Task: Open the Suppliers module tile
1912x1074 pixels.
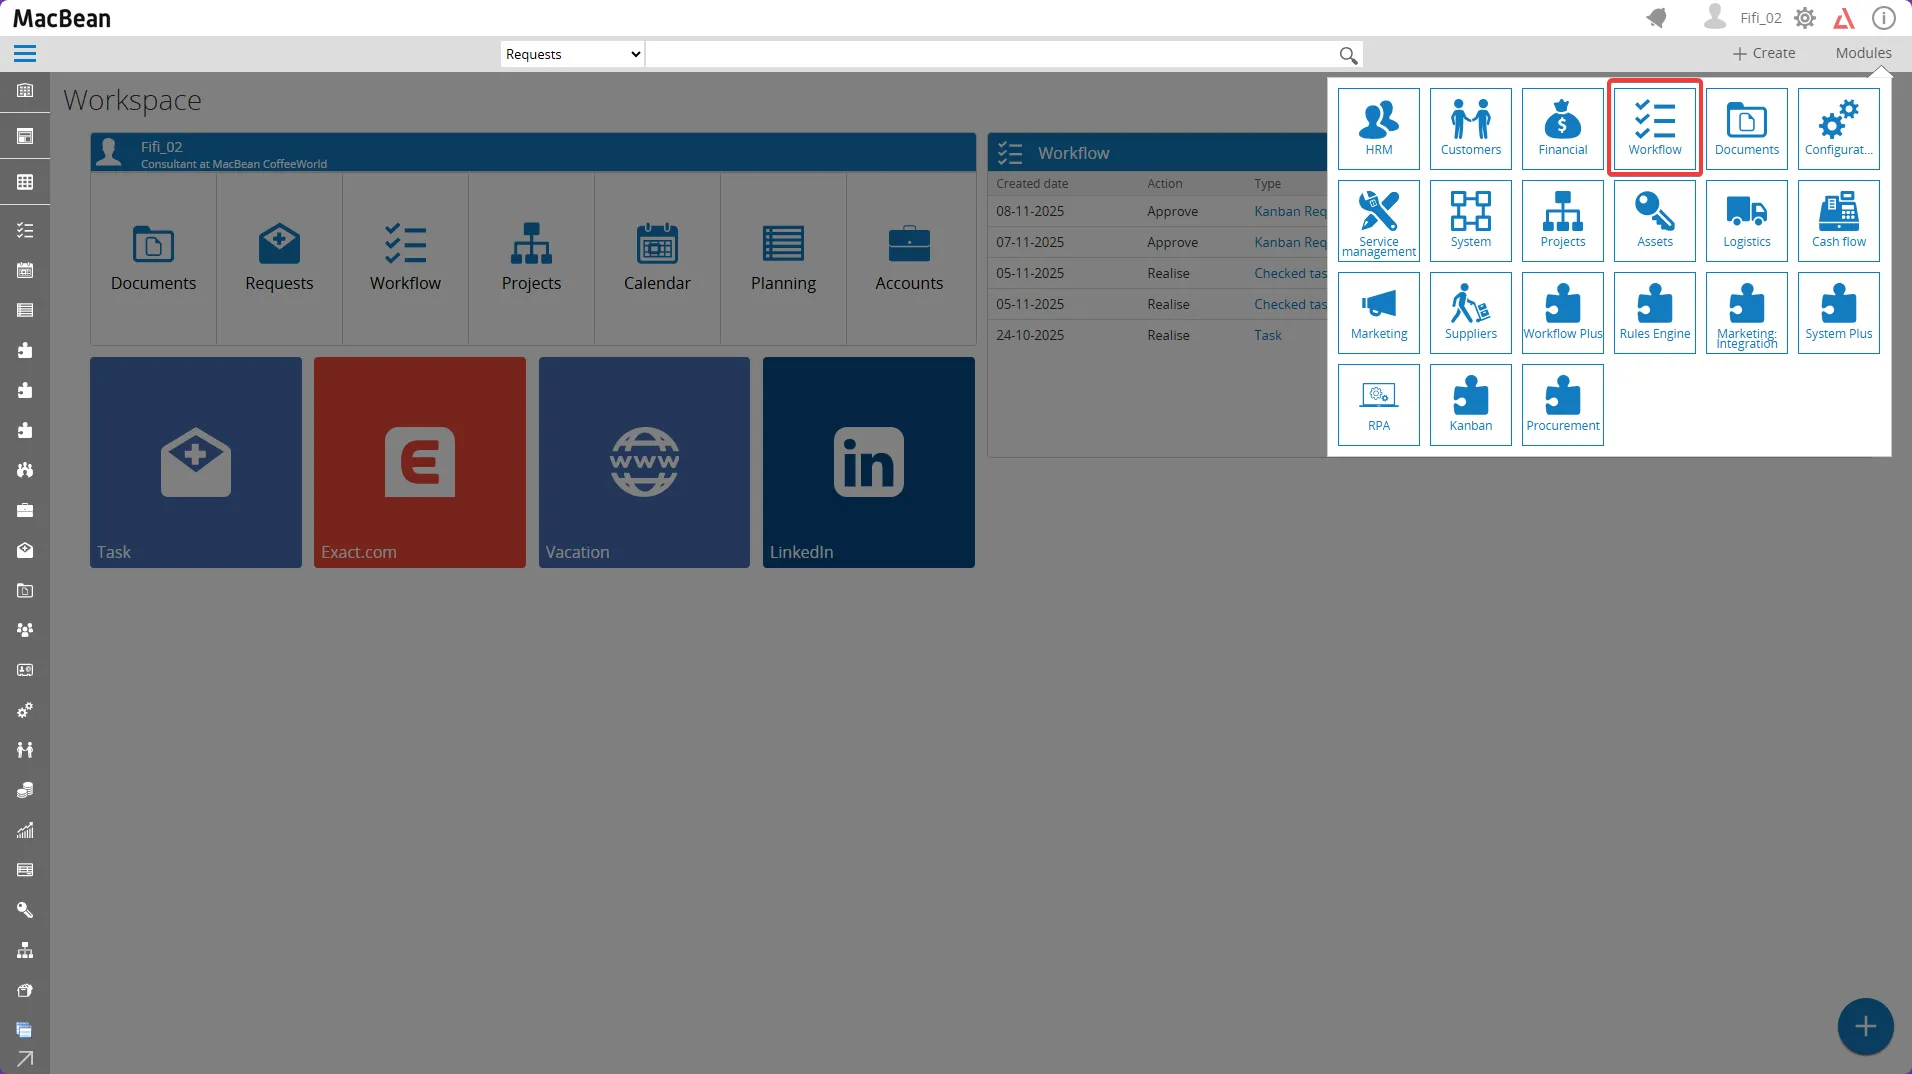Action: (1470, 312)
